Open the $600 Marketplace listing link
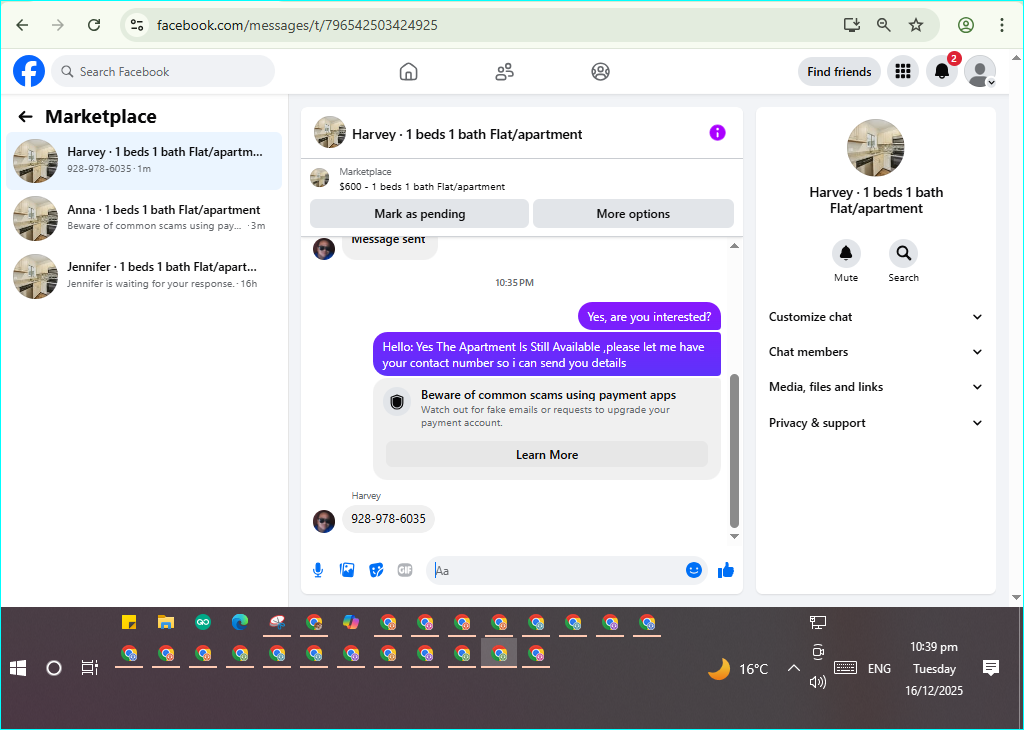This screenshot has height=730, width=1024. coord(422,187)
